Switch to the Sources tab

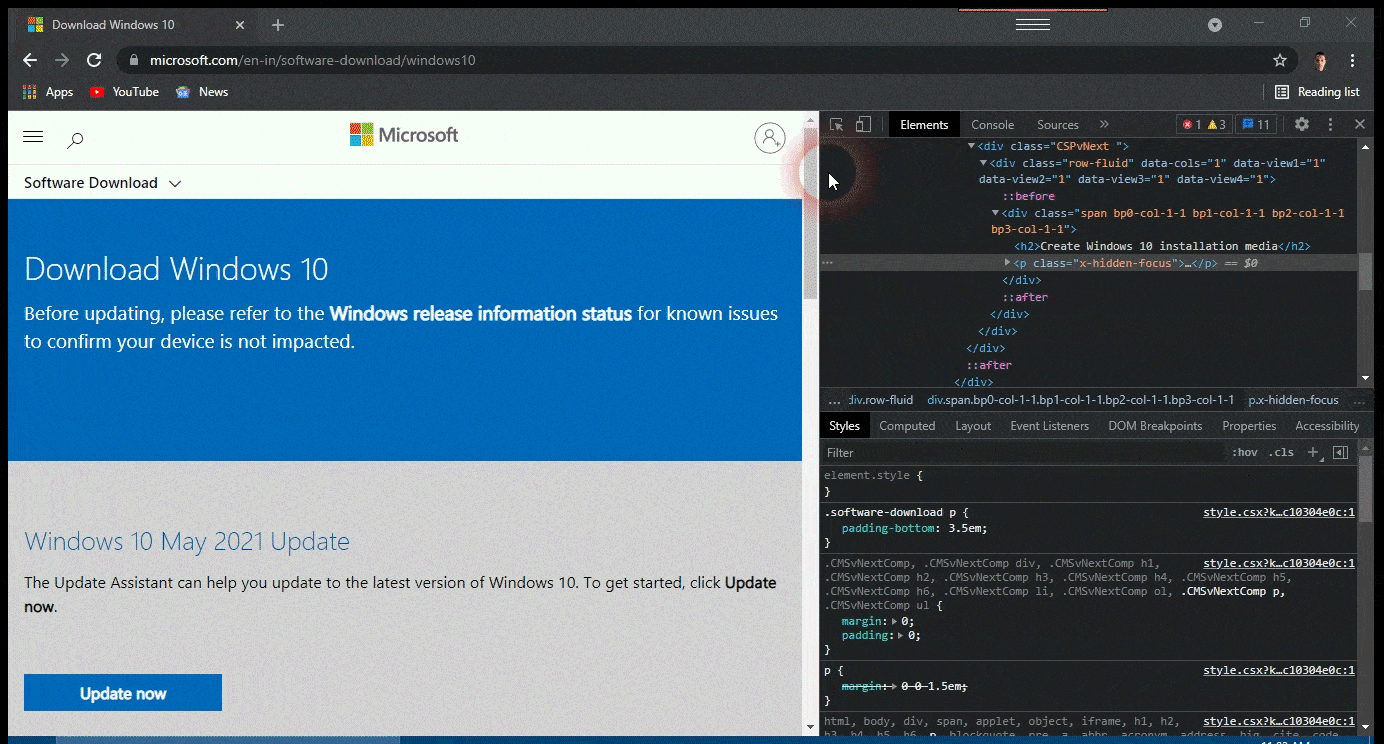(1058, 125)
